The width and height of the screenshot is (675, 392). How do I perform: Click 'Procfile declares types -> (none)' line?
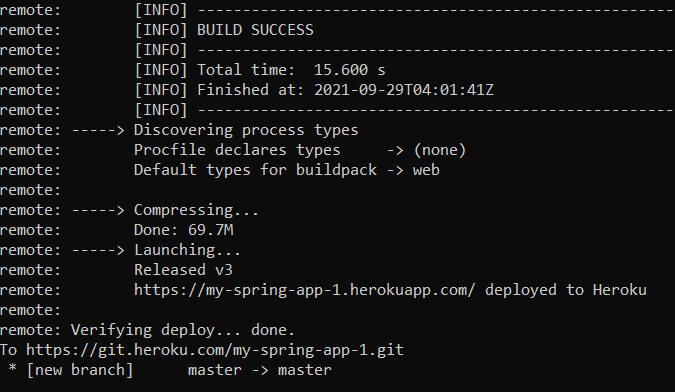[x=300, y=150]
